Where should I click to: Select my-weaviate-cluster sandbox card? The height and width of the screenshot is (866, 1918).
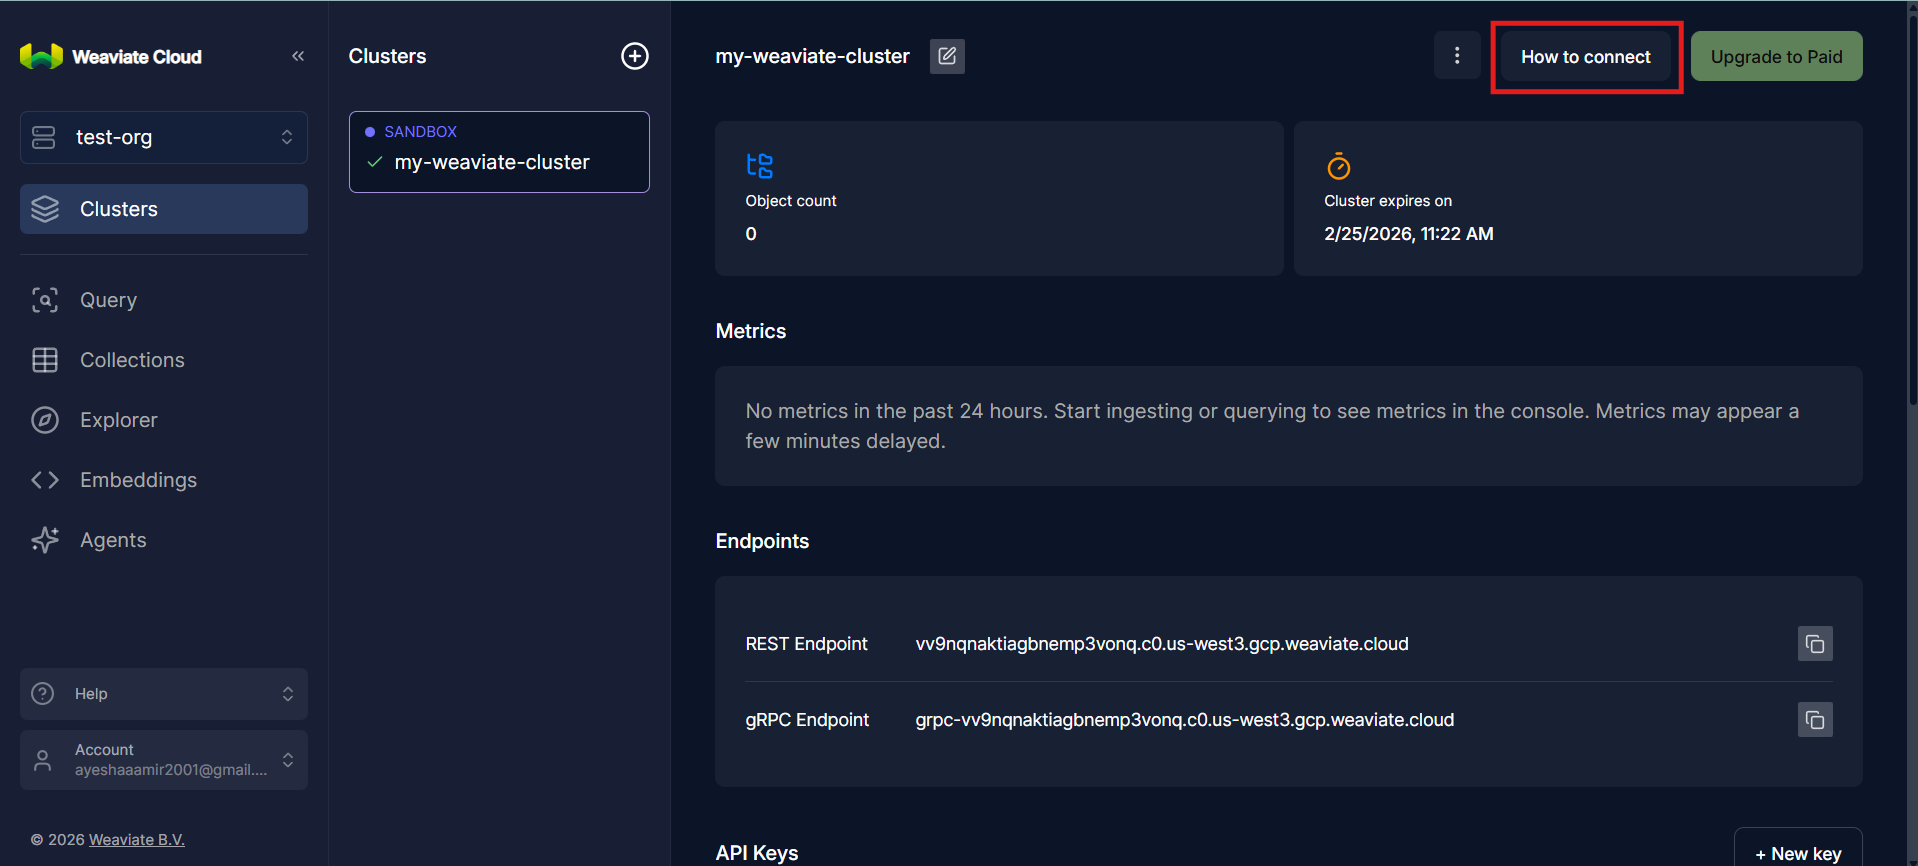tap(498, 152)
